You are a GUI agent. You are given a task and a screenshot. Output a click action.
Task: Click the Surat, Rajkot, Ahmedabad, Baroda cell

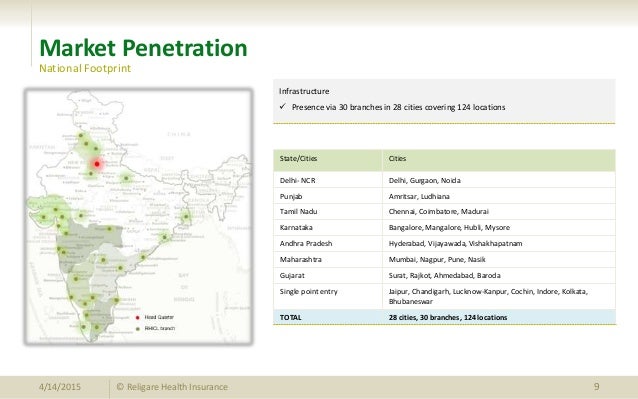(444, 275)
